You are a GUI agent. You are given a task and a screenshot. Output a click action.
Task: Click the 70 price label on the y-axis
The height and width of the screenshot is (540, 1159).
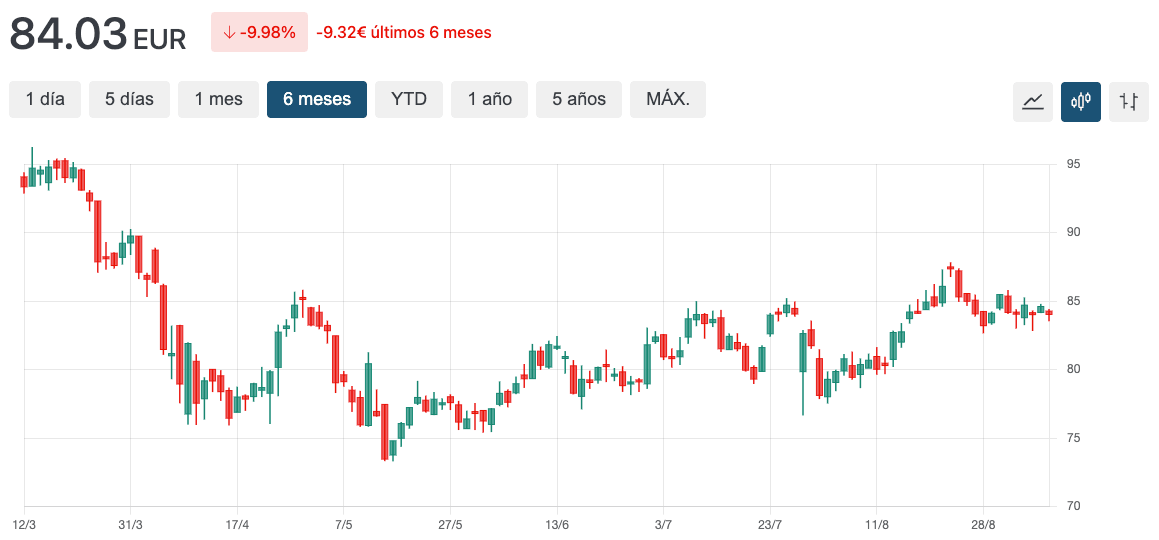[x=1074, y=506]
